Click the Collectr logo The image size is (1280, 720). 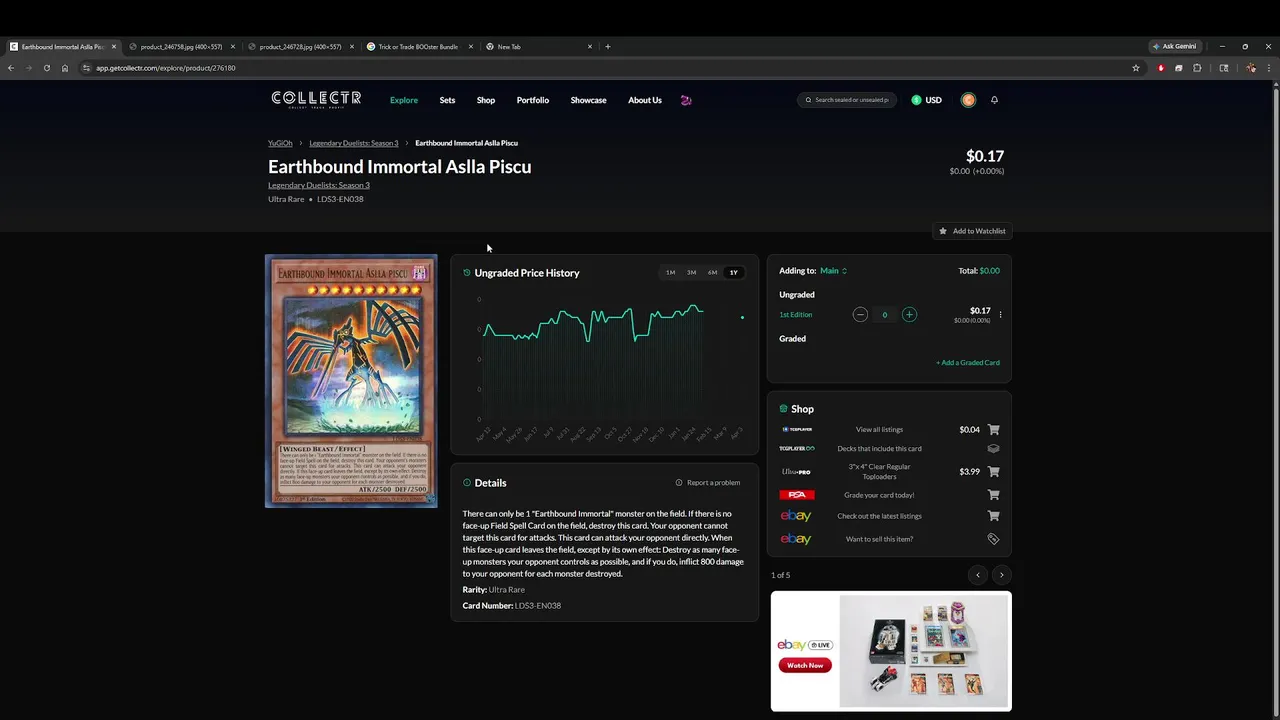(316, 99)
